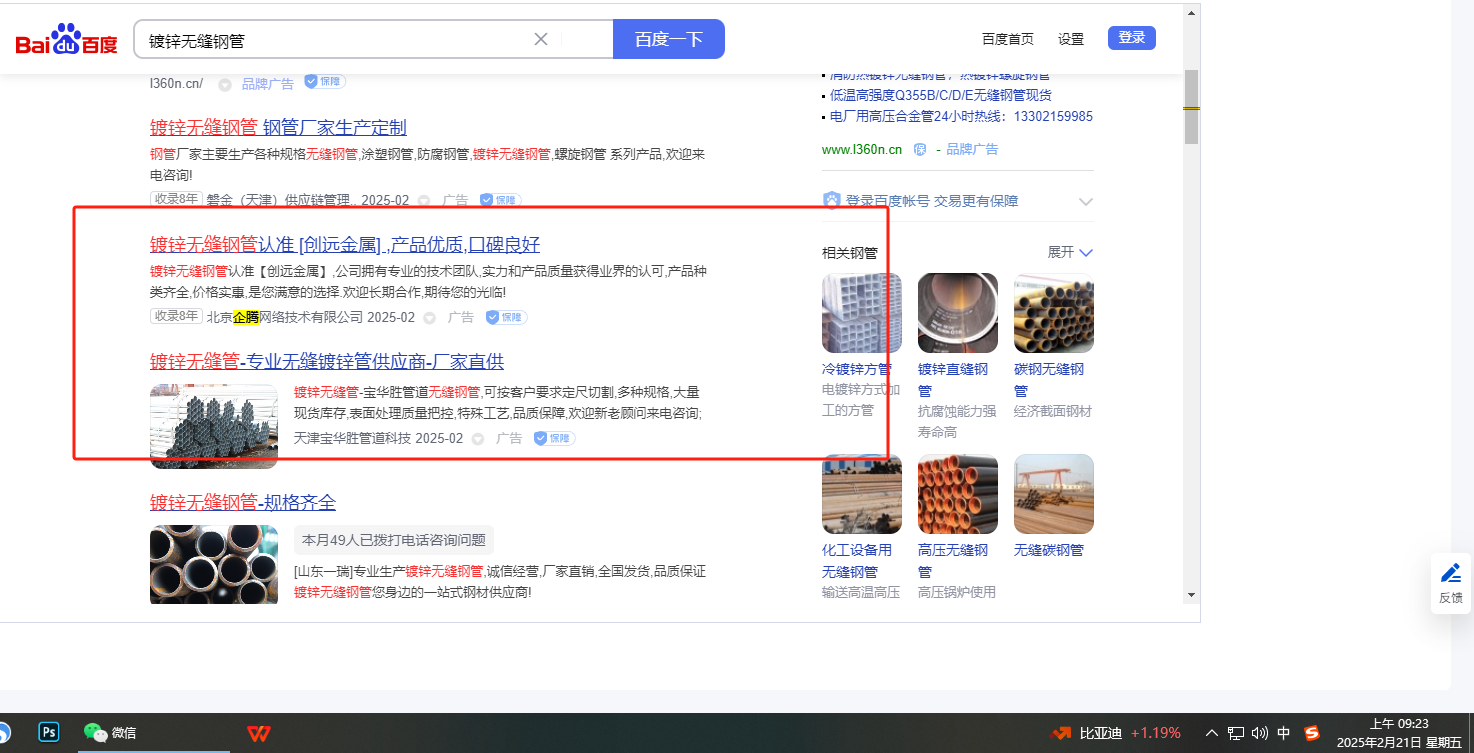This screenshot has height=753, width=1474.
Task: Click the scrollbar down arrow
Action: coord(1191,594)
